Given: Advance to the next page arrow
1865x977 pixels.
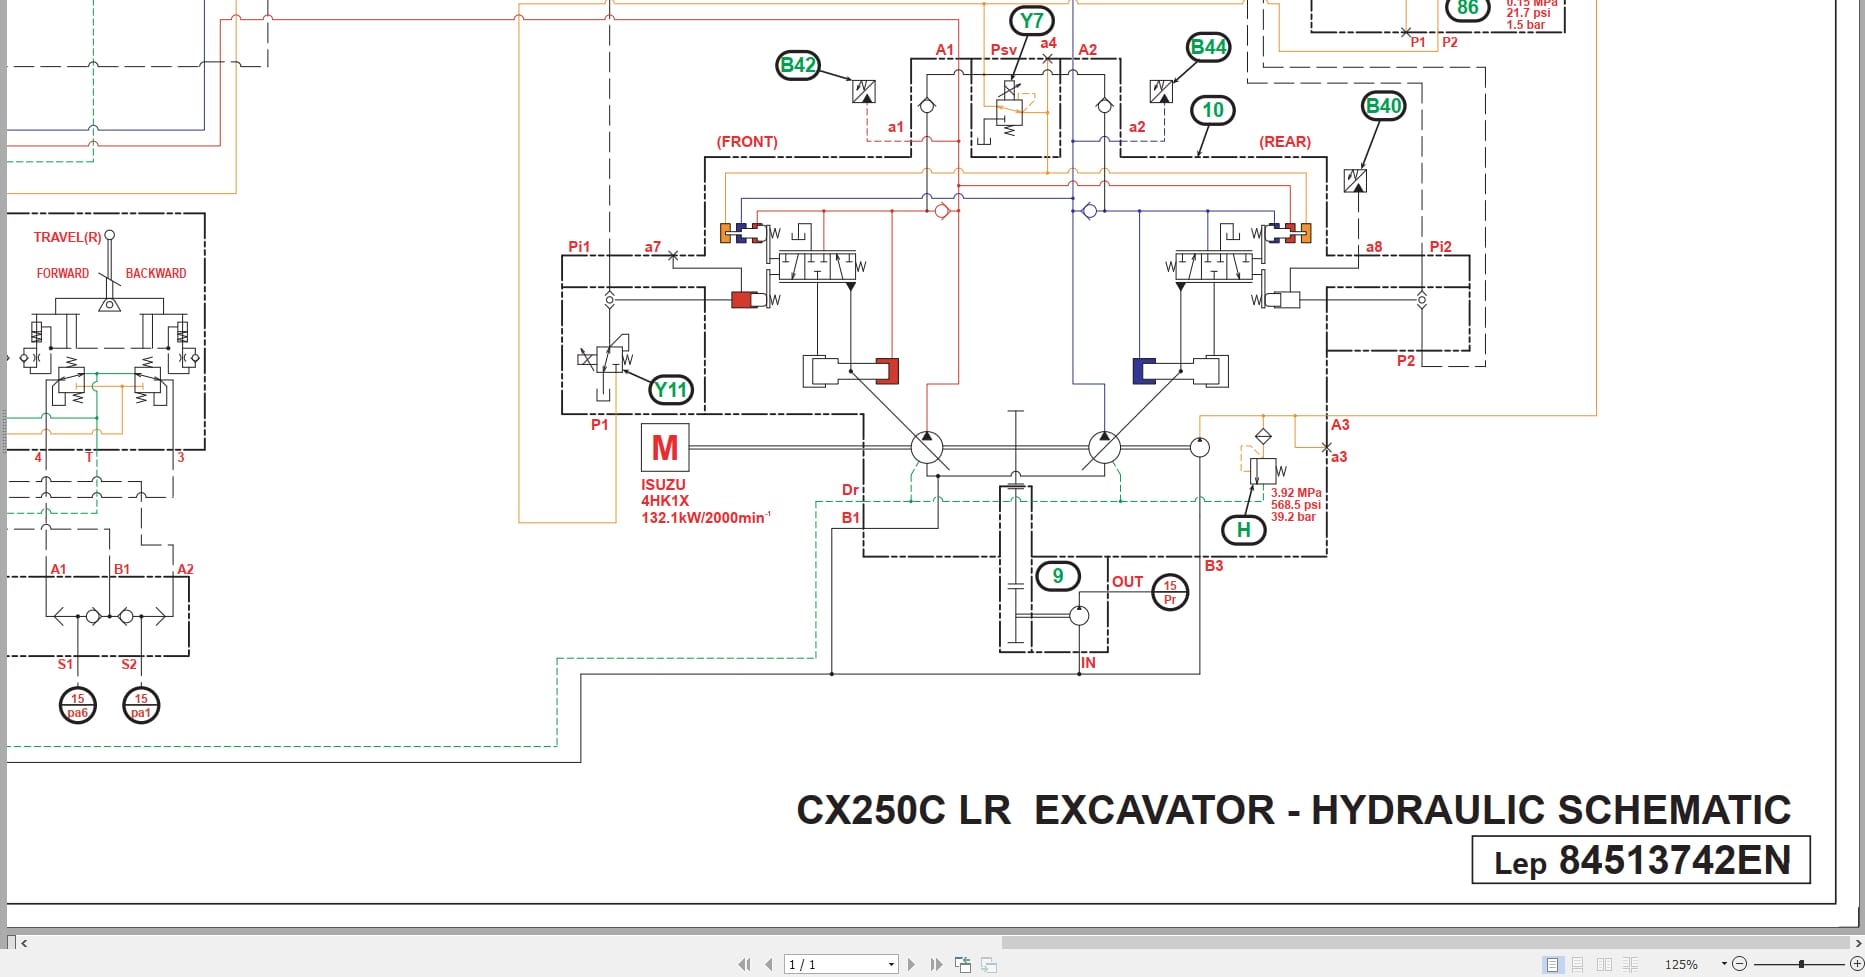Looking at the screenshot, I should pos(911,963).
